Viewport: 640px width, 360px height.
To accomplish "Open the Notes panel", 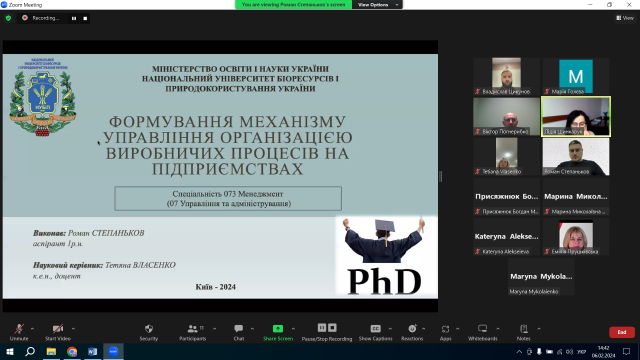I will pos(524,332).
